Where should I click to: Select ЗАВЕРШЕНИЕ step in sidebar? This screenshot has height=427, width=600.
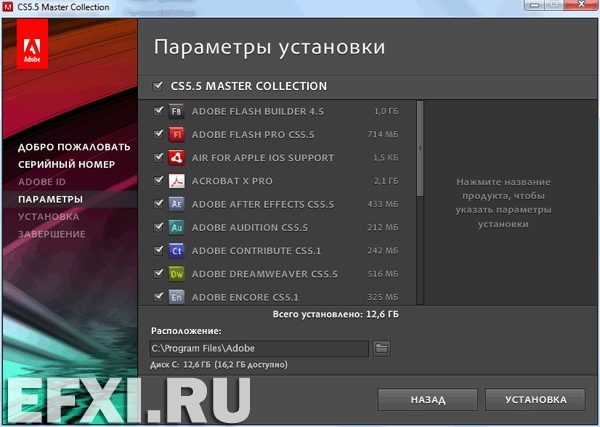pyautogui.click(x=52, y=234)
